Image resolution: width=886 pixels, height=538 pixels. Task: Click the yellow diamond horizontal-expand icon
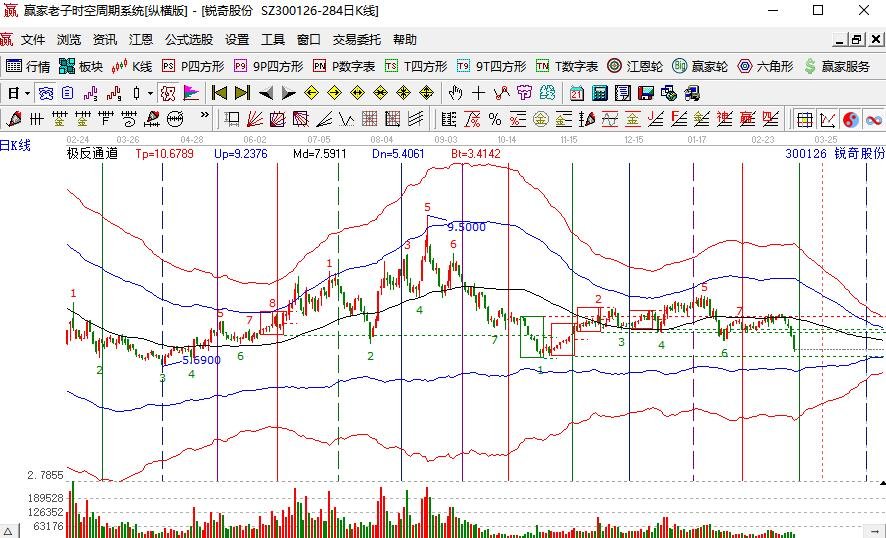358,93
